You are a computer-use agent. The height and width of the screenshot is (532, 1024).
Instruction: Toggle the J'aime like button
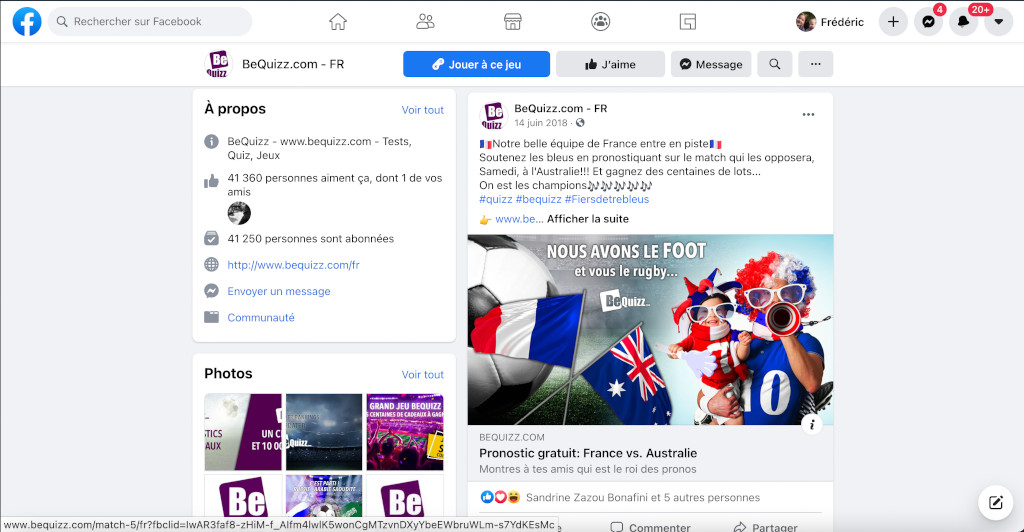610,64
